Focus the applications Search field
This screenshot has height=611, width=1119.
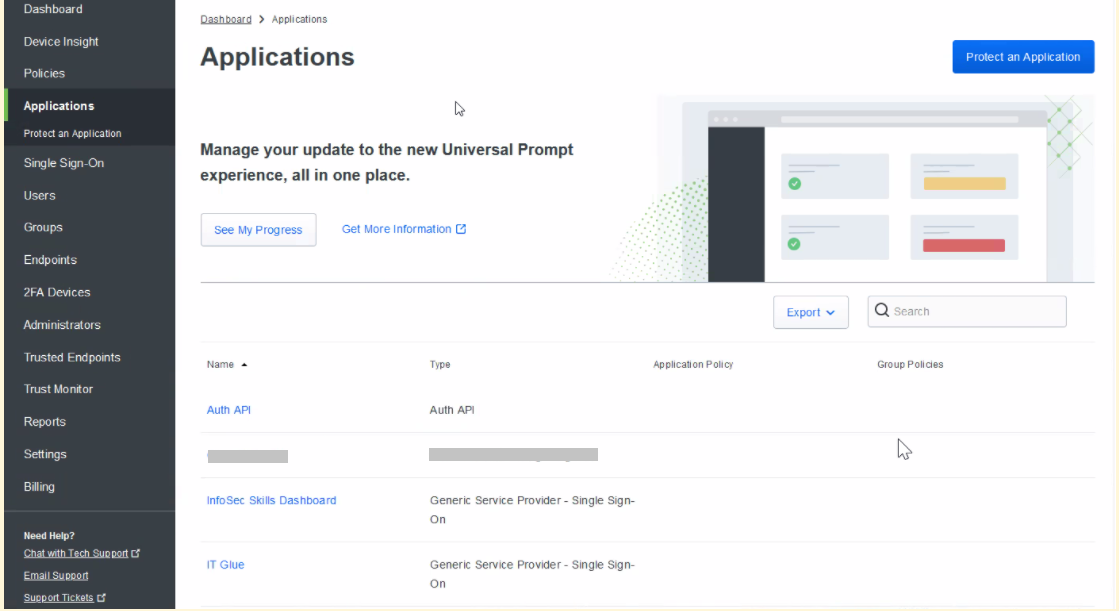[x=975, y=311]
